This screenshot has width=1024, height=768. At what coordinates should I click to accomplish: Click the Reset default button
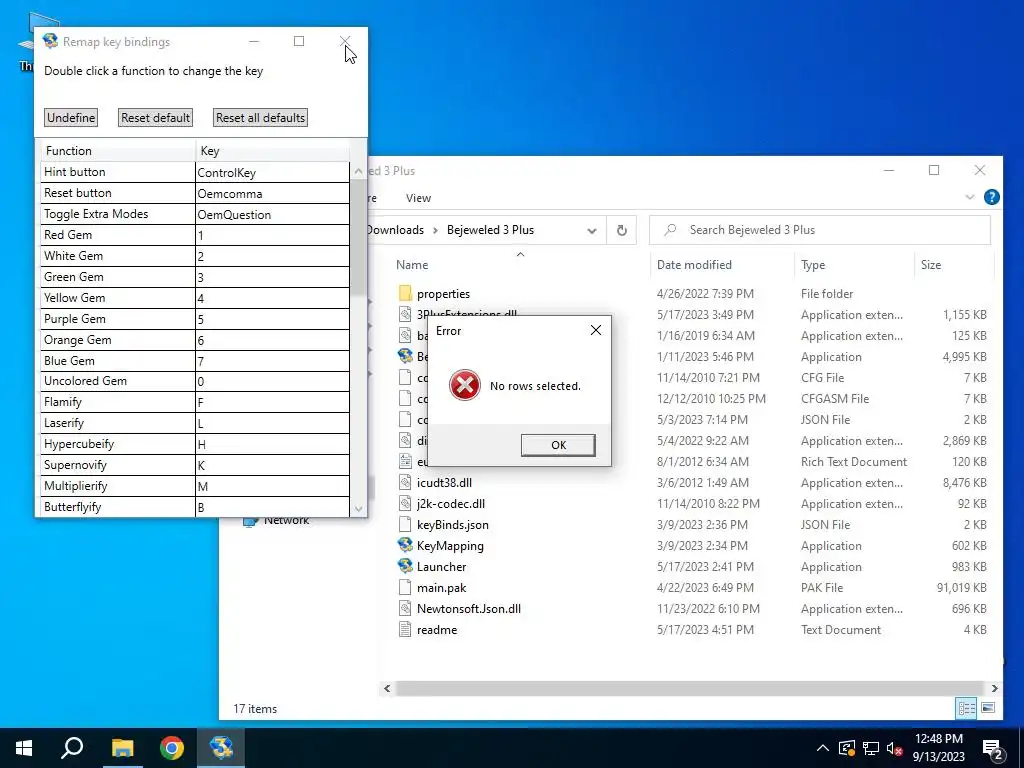click(155, 118)
